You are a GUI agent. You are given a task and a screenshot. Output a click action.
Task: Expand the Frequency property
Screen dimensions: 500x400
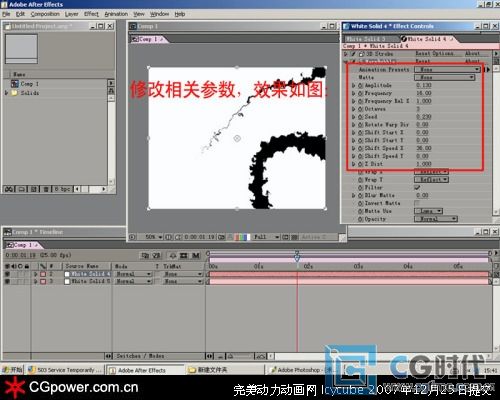354,93
